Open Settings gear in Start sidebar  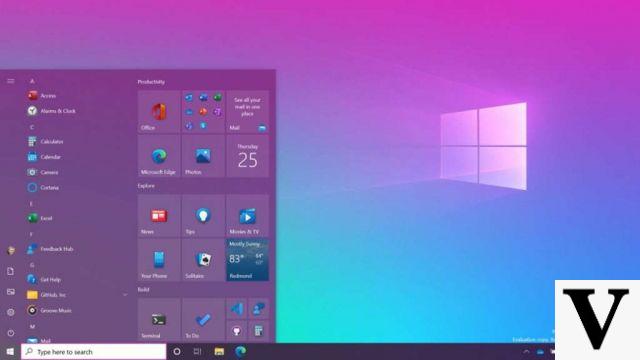tap(11, 312)
